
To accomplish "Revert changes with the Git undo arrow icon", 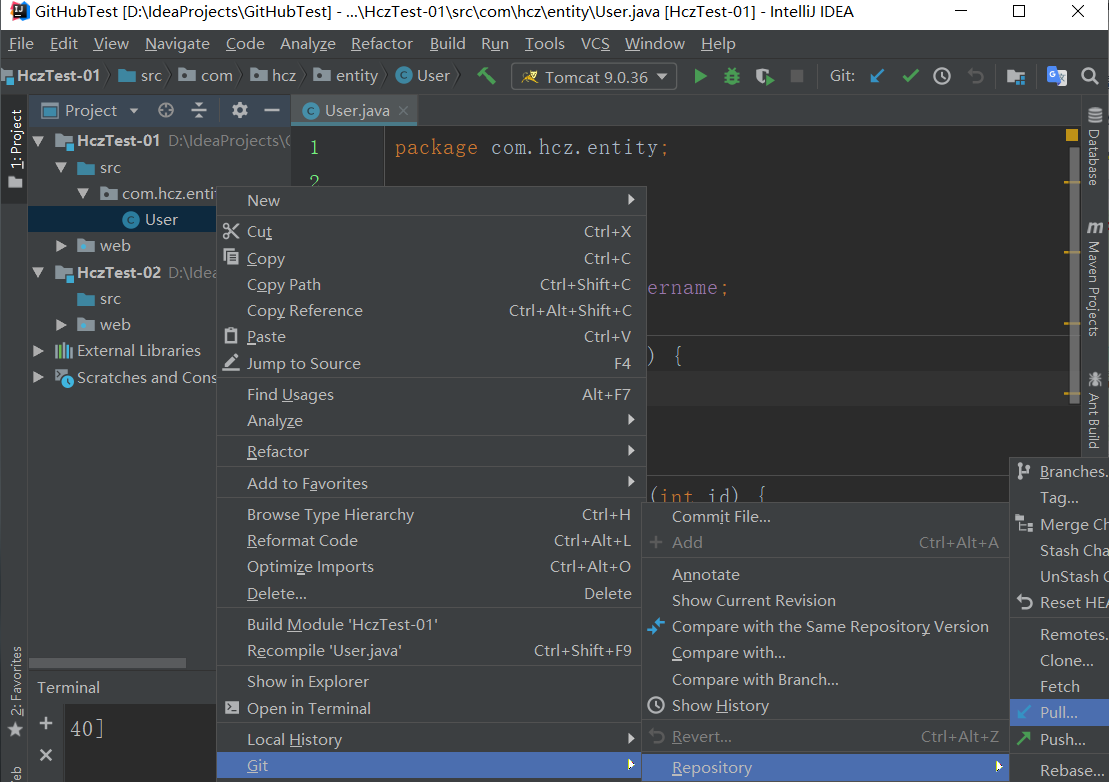I will pyautogui.click(x=976, y=76).
